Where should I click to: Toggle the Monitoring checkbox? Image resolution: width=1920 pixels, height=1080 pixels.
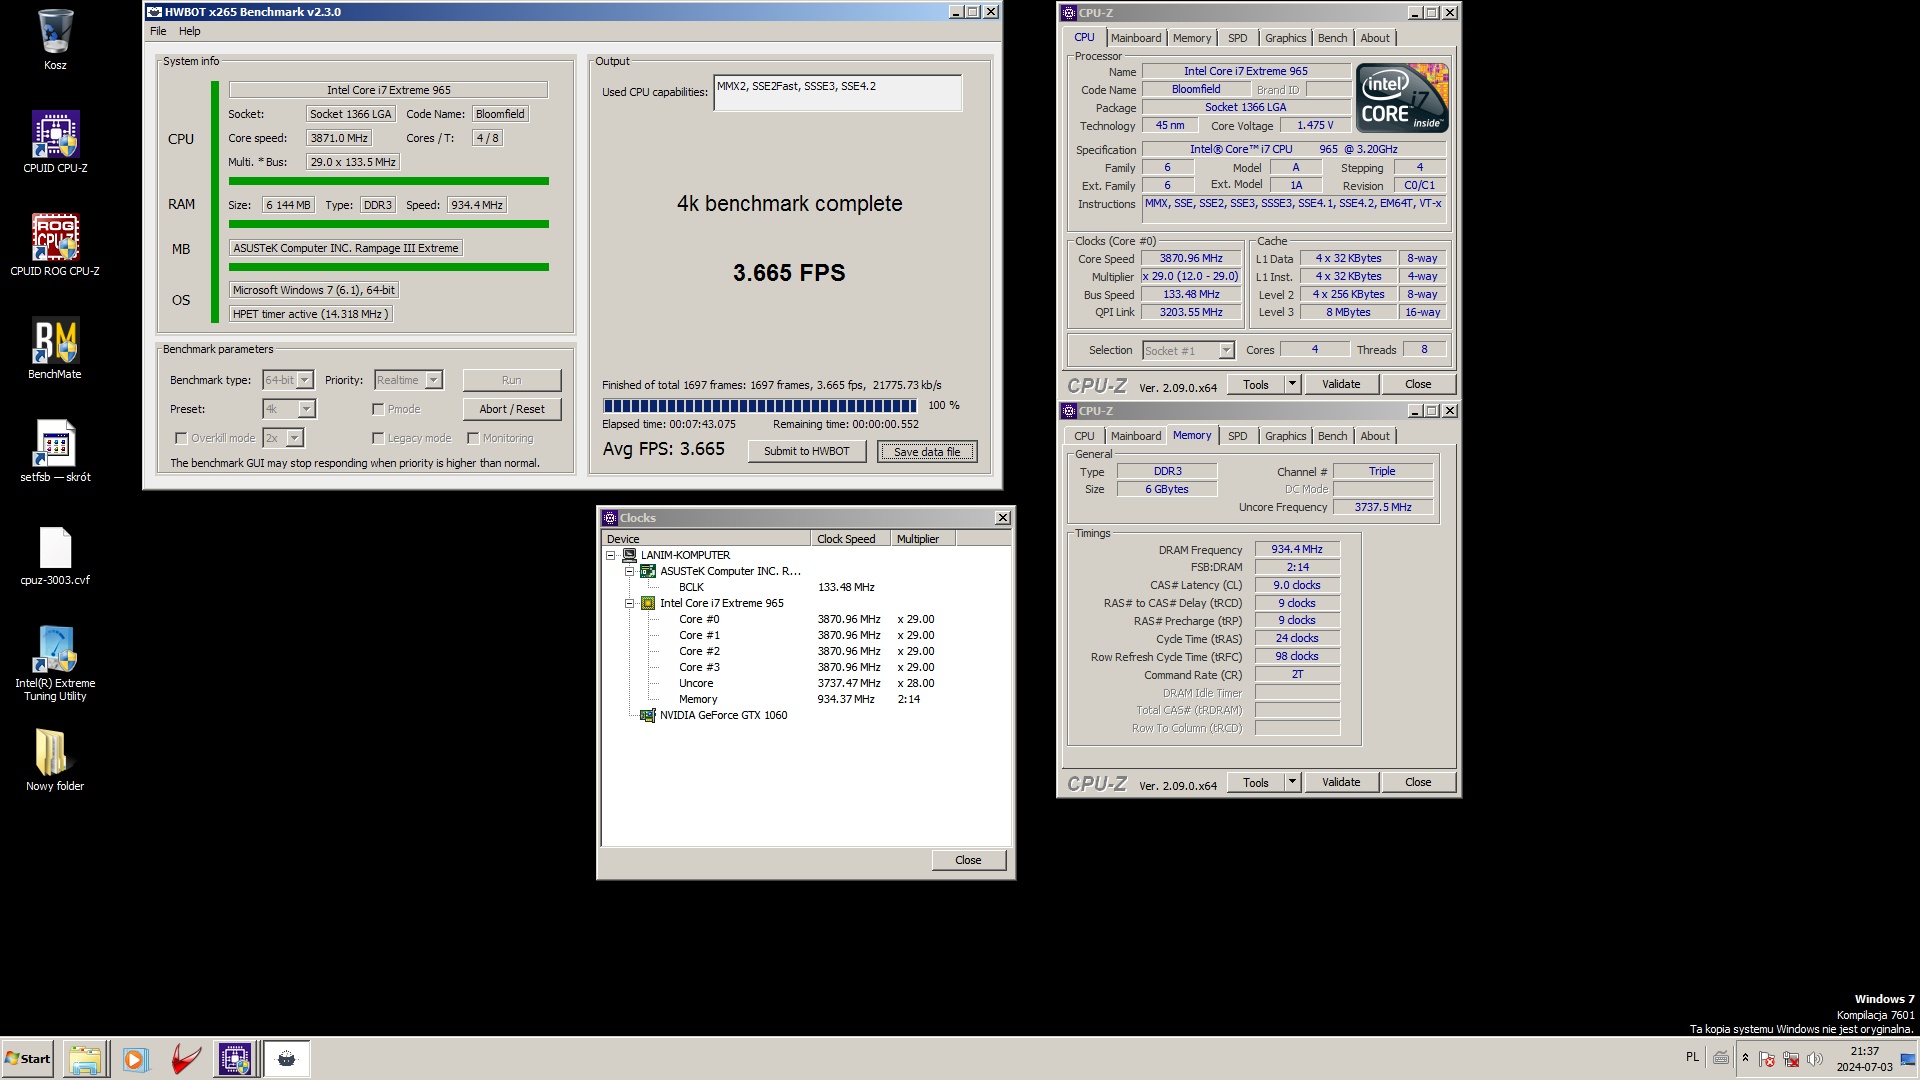473,438
